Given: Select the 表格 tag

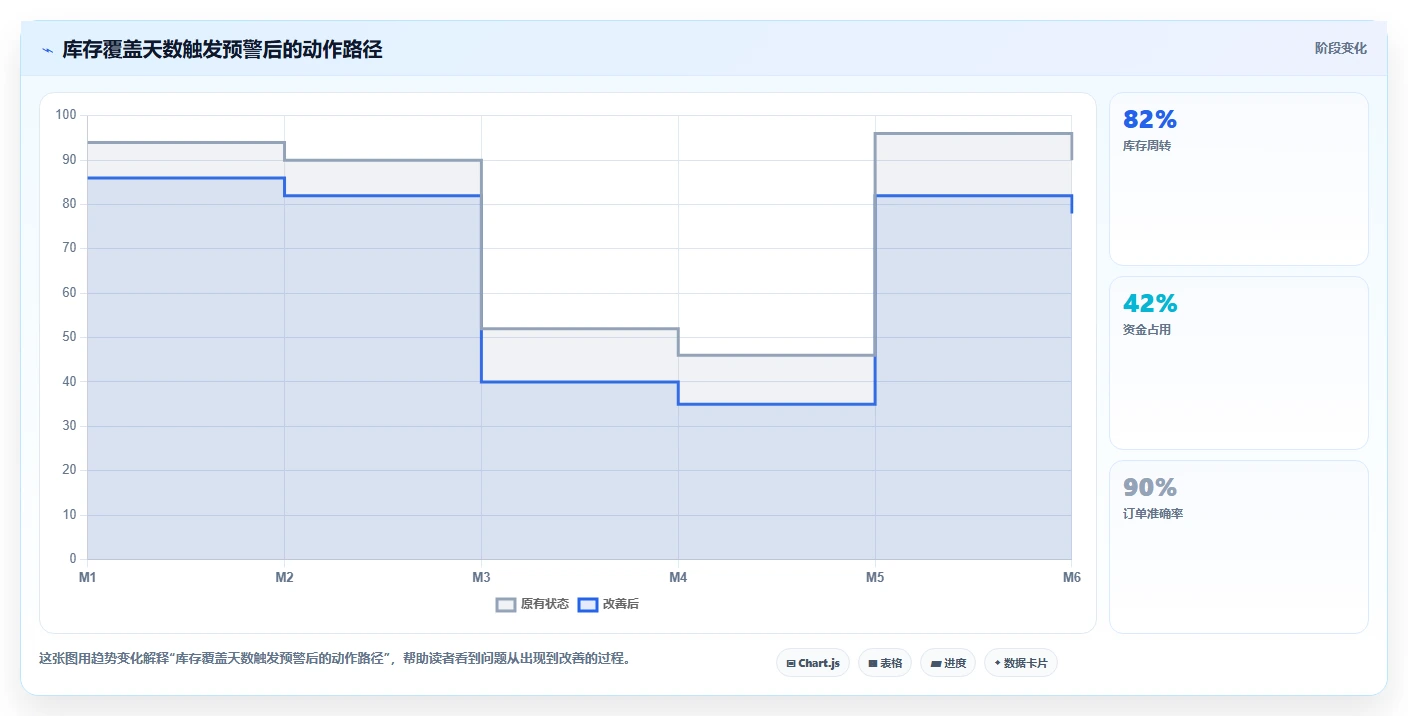Looking at the screenshot, I should point(885,663).
